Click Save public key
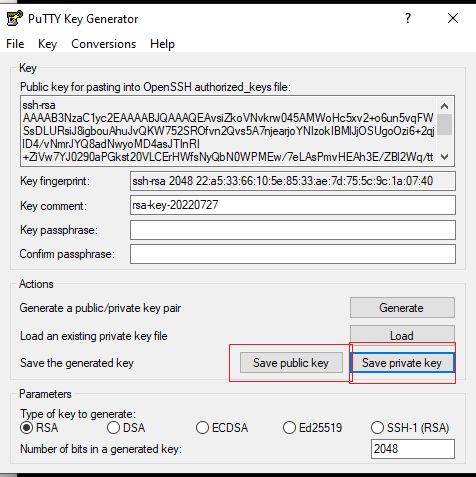This screenshot has width=476, height=477. tap(291, 363)
